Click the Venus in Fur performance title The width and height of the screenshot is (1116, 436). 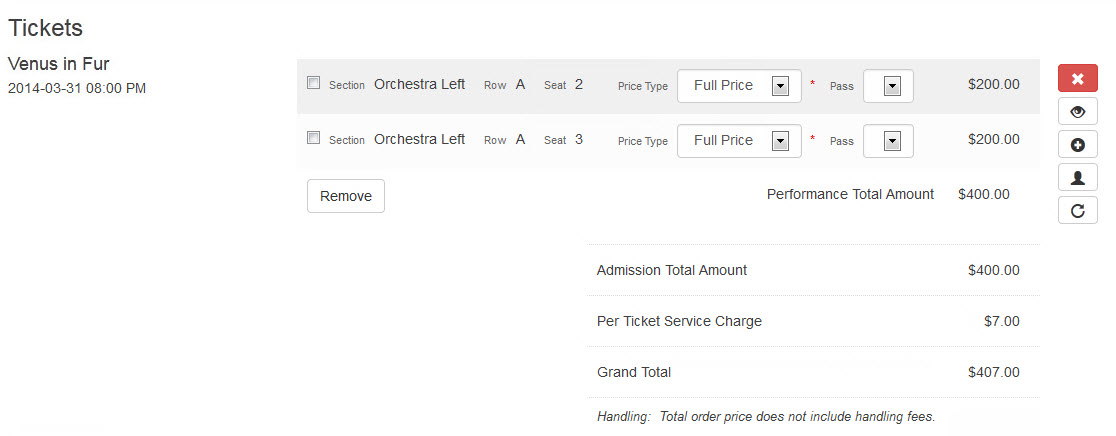pos(58,64)
